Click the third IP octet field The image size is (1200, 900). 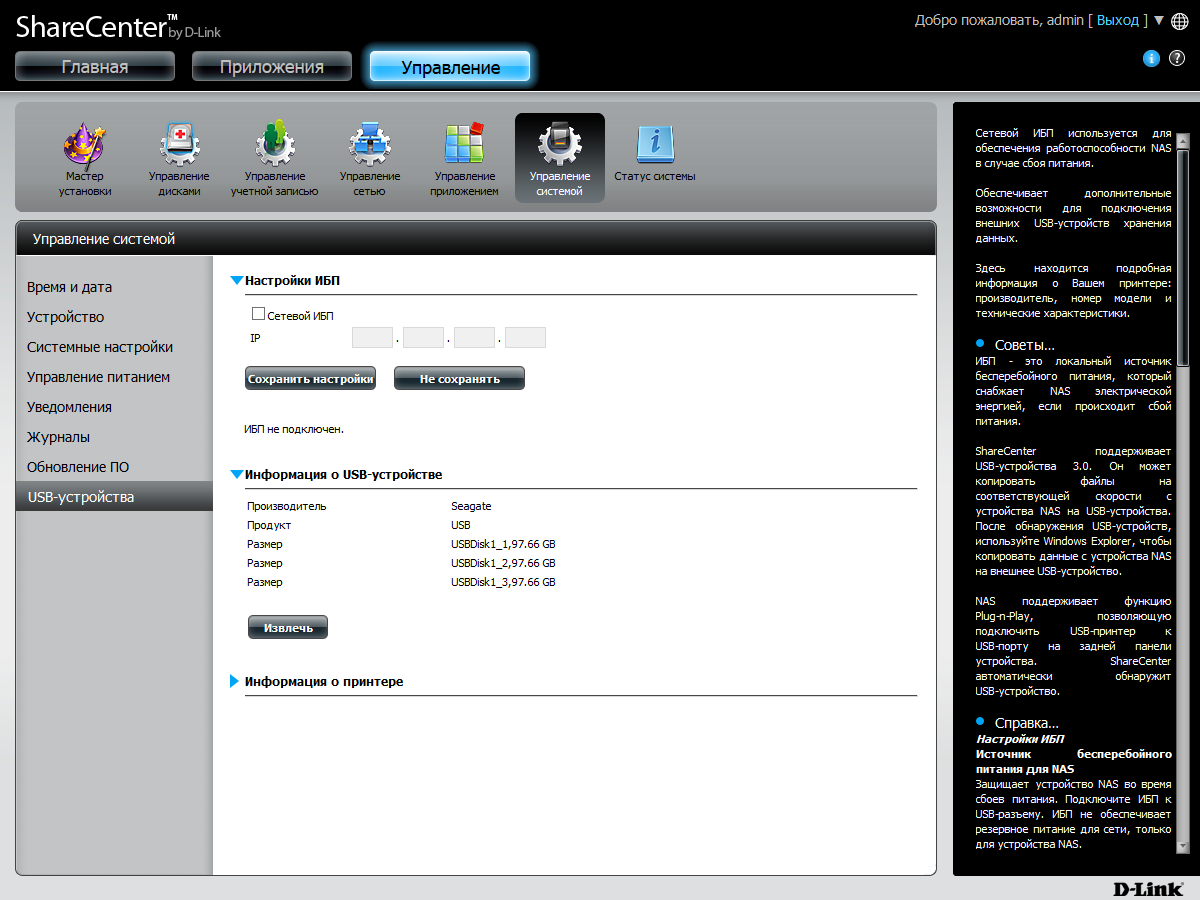pos(475,337)
